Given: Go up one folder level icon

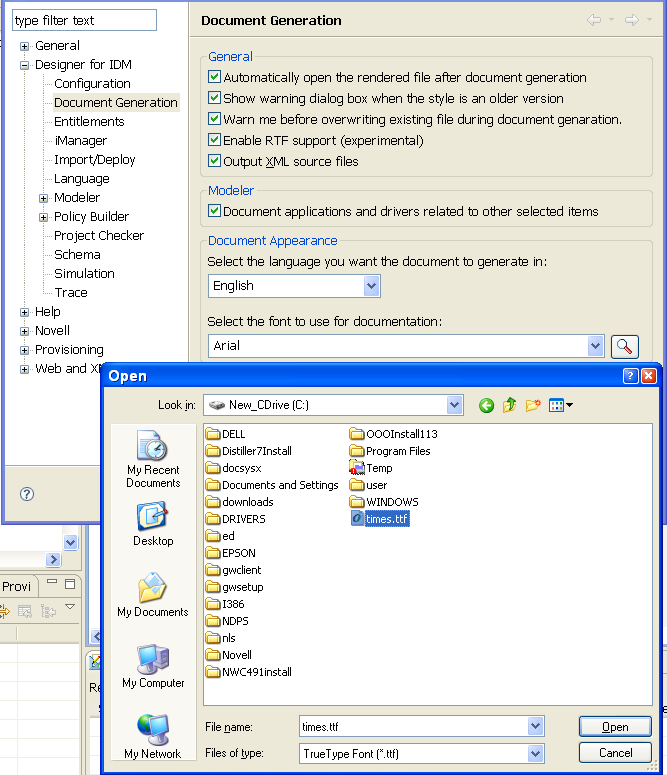Looking at the screenshot, I should (x=509, y=406).
